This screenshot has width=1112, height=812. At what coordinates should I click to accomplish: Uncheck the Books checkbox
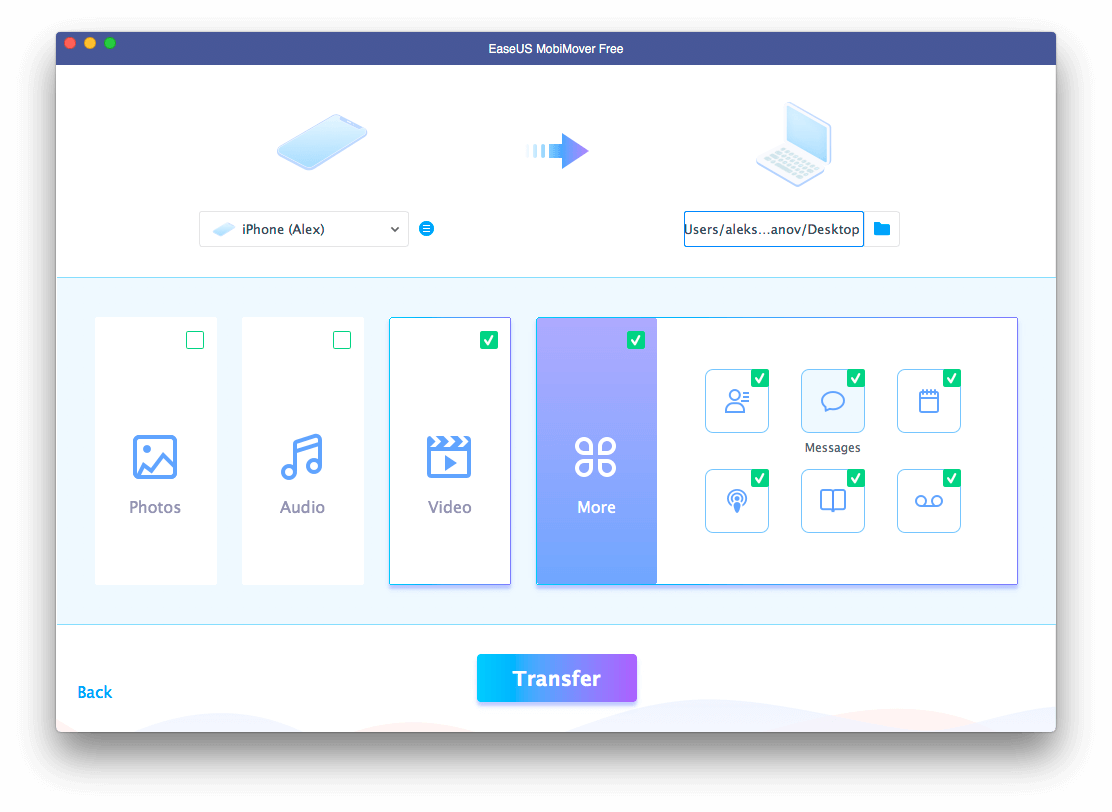856,478
